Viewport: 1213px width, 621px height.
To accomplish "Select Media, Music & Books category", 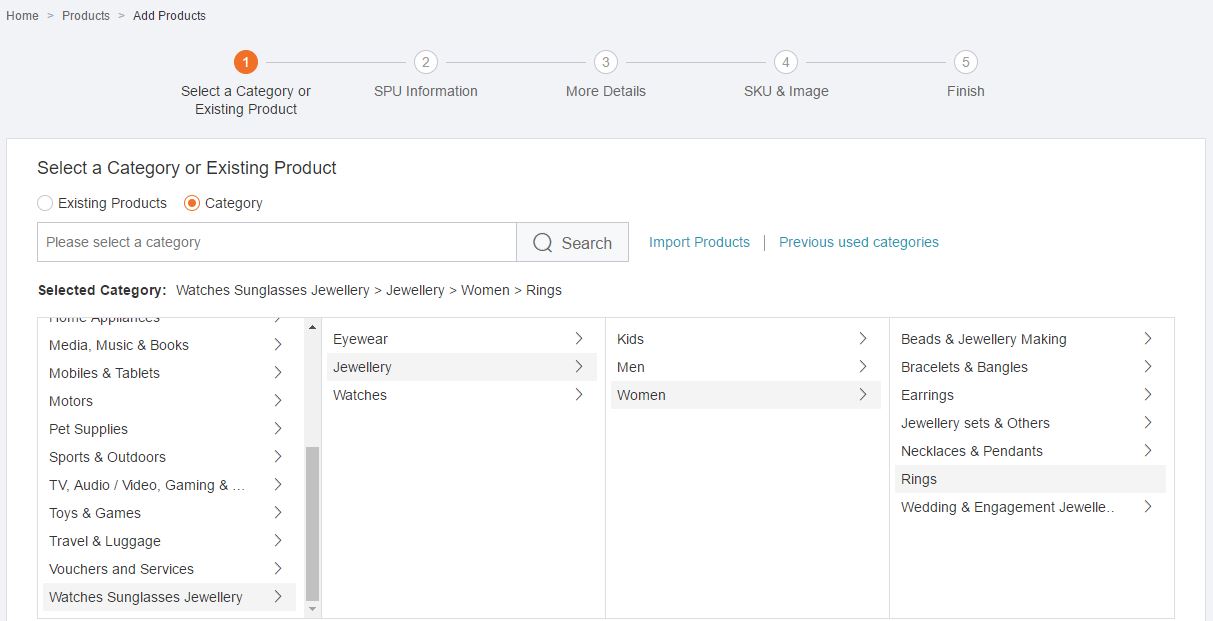I will tap(169, 345).
